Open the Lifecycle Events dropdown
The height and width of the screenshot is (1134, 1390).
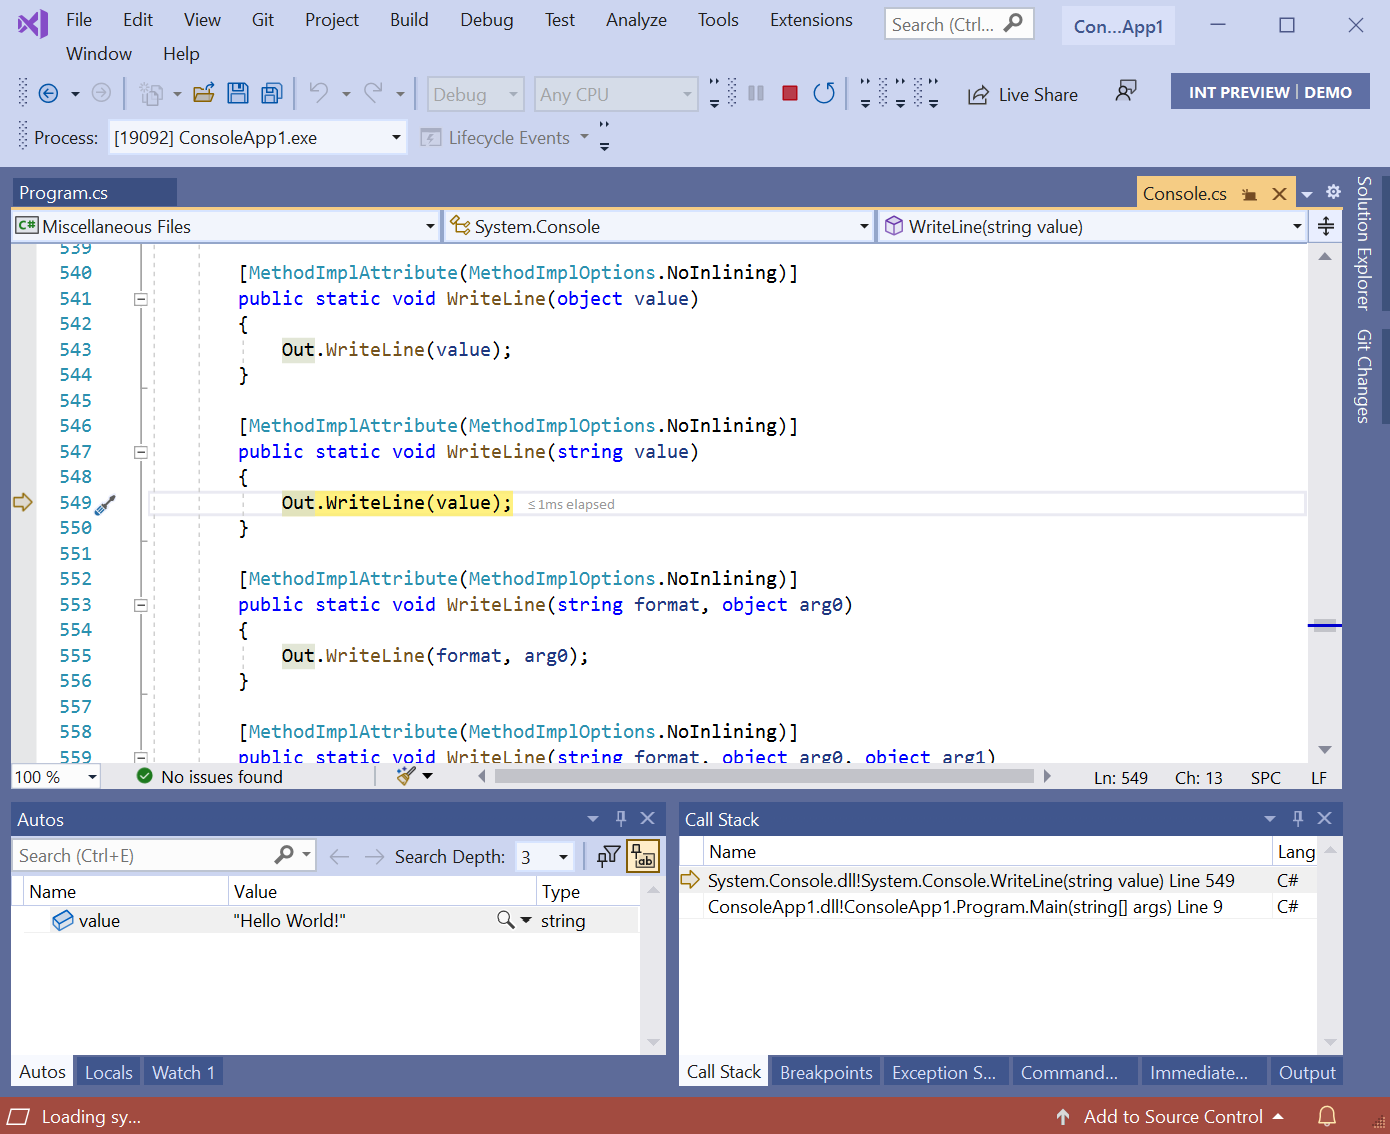(x=504, y=137)
